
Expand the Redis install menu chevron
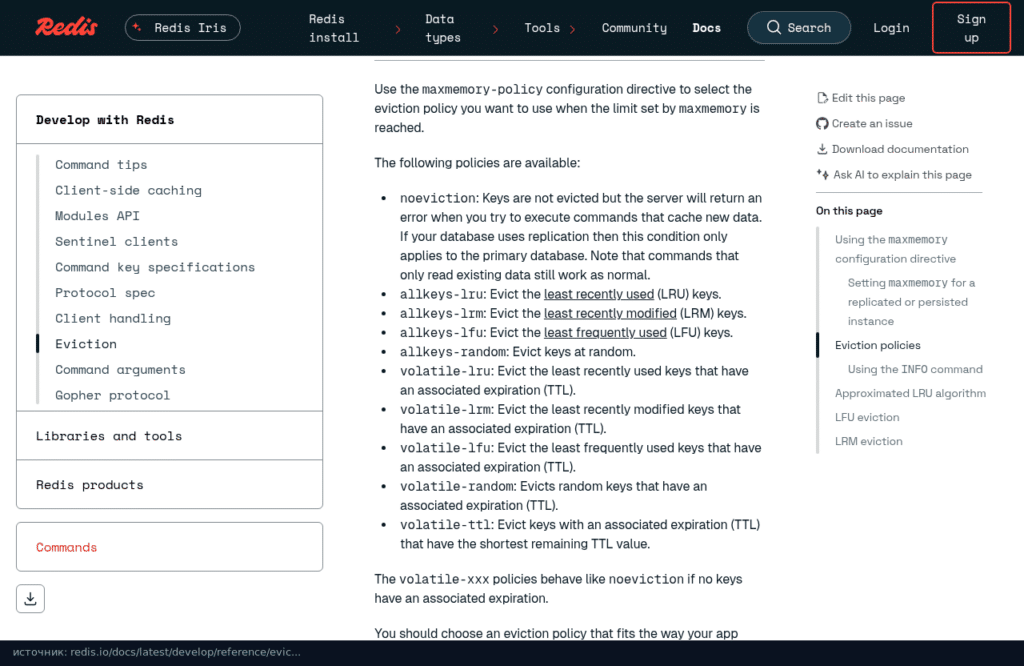[398, 29]
